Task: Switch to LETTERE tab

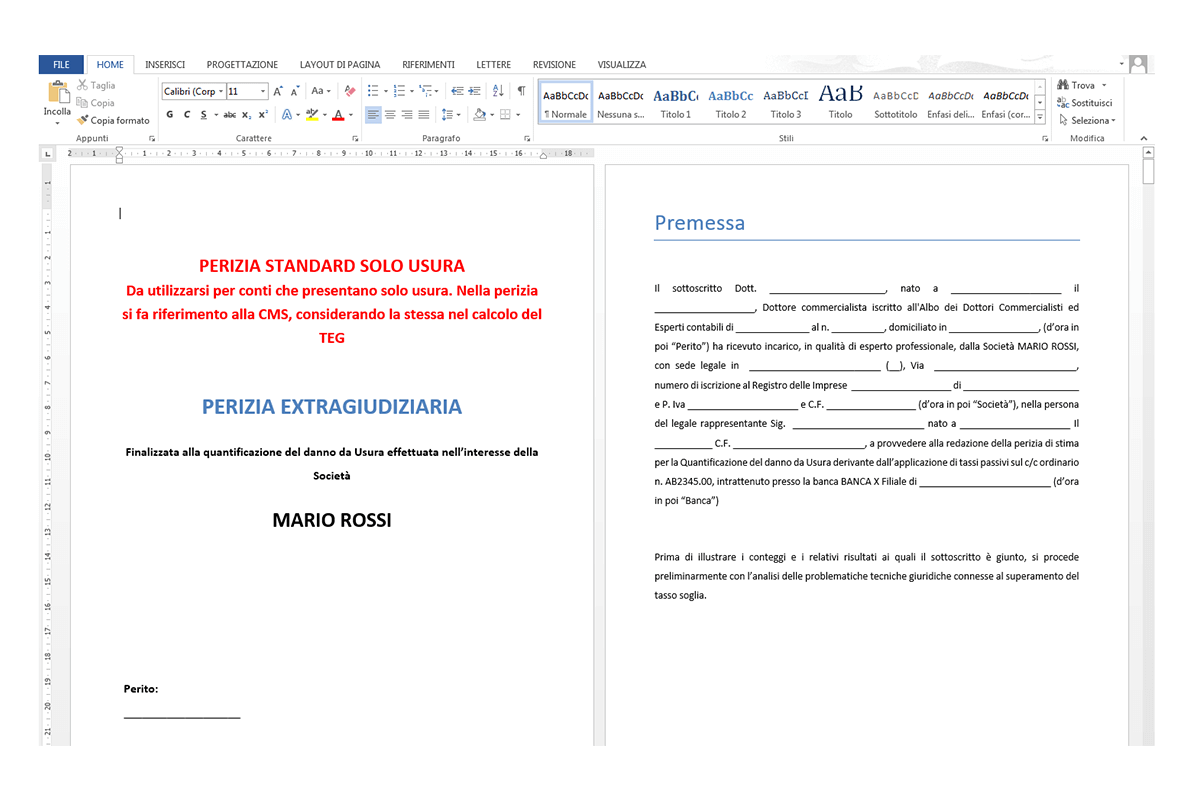Action: tap(493, 65)
